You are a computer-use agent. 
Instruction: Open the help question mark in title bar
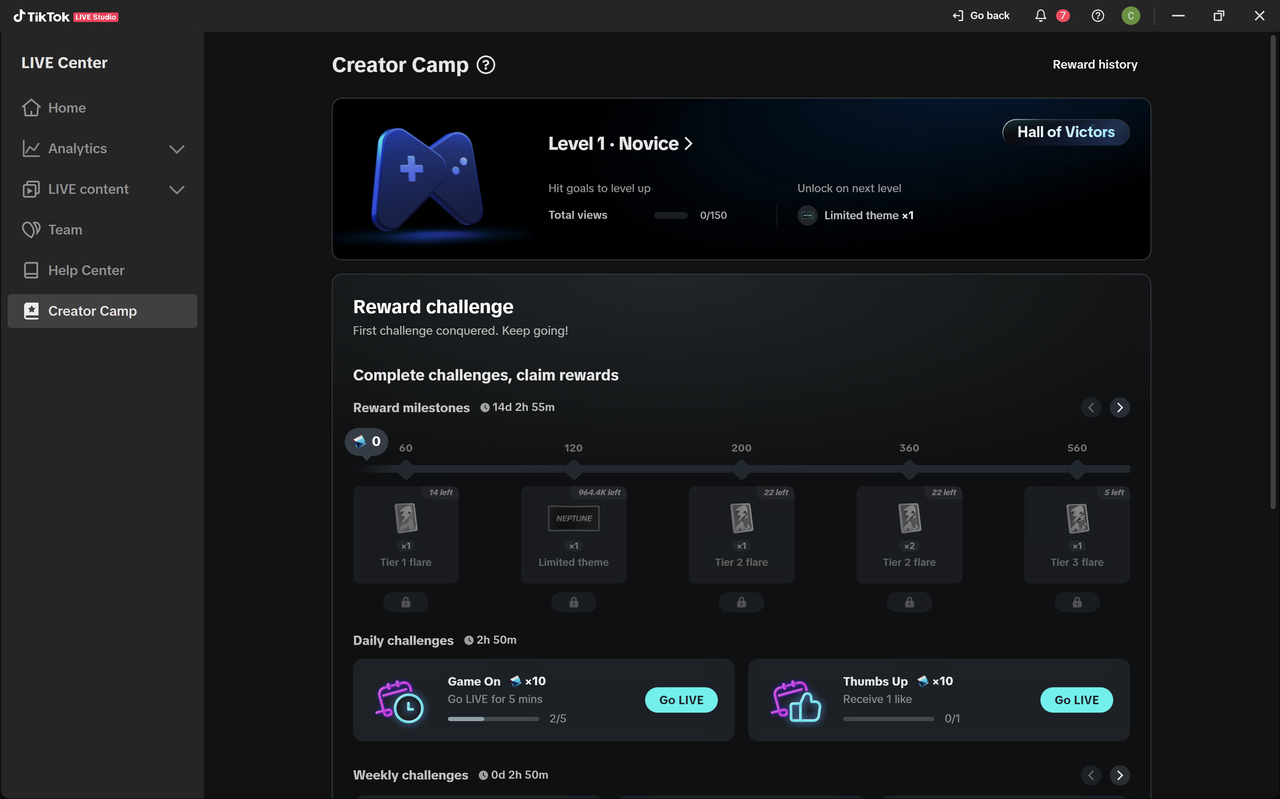(1098, 16)
